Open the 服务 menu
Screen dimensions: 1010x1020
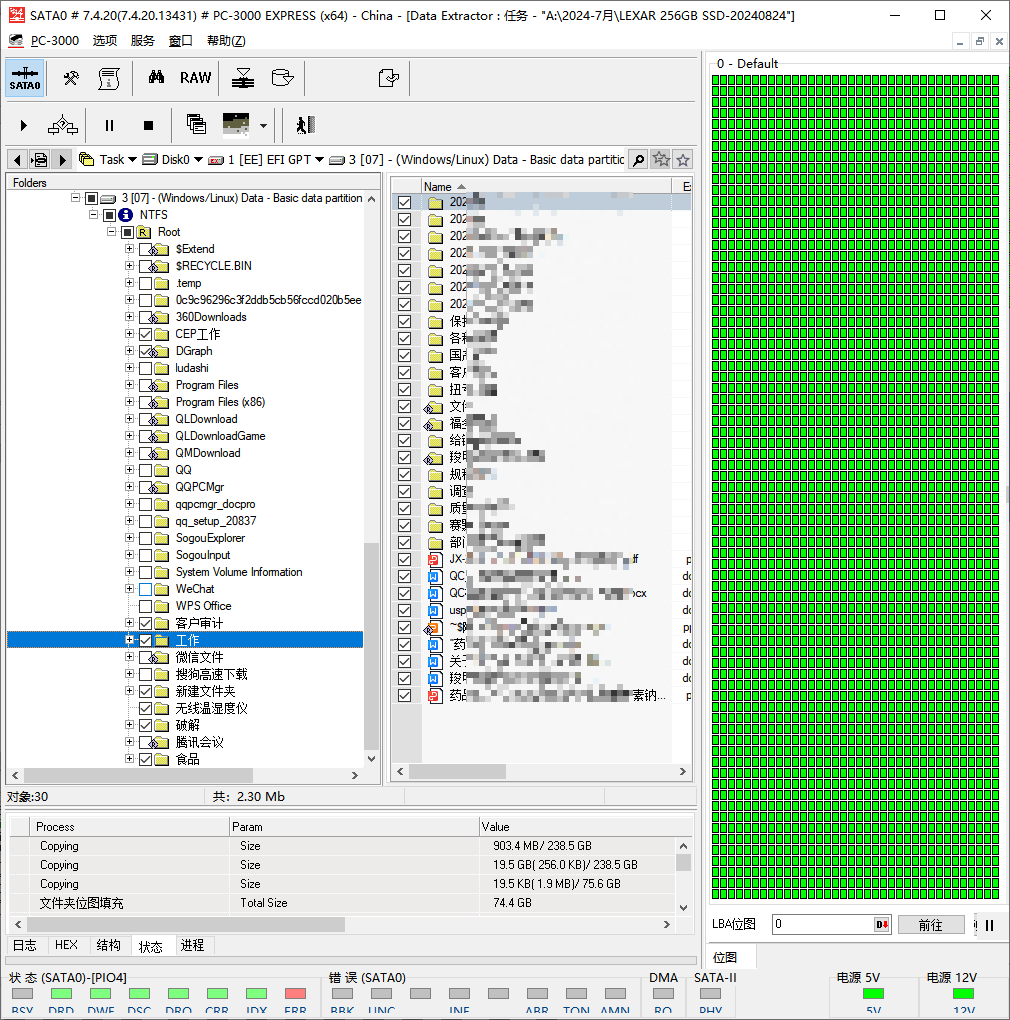tap(143, 41)
